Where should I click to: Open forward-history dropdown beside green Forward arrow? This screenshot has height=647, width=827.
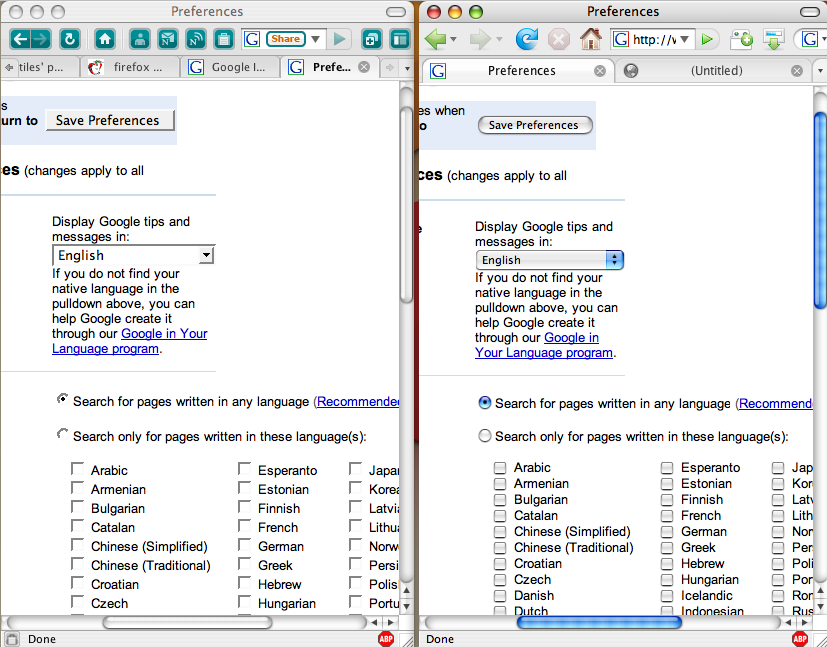(499, 40)
